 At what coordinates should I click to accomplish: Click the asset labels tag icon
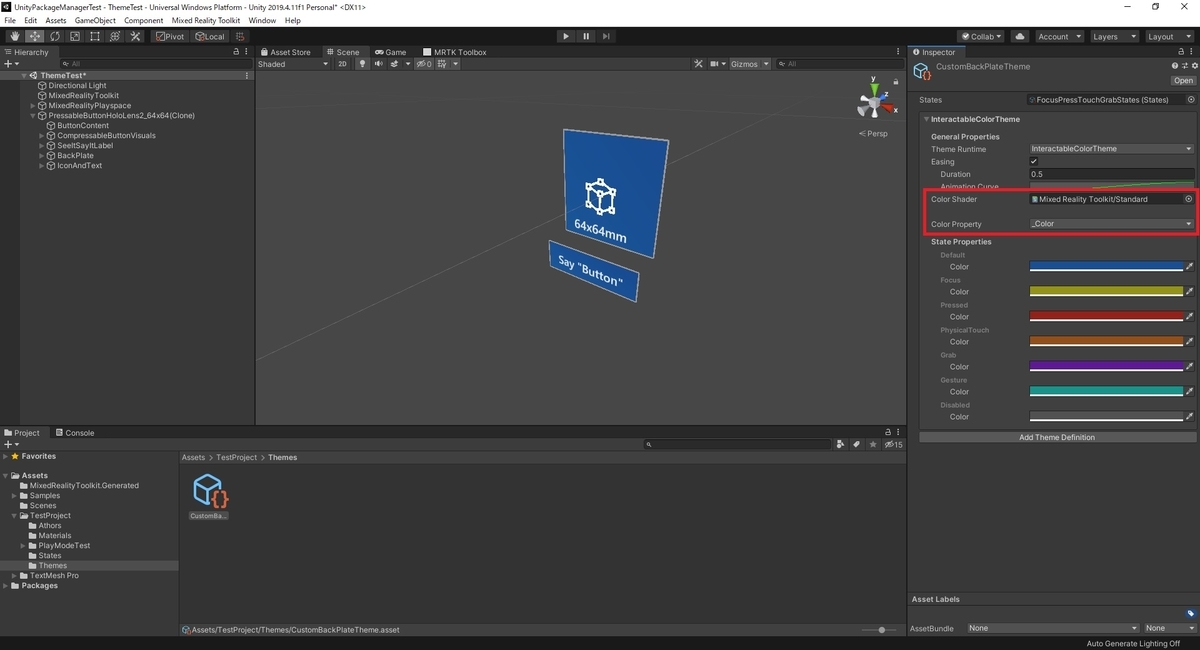(x=1190, y=613)
